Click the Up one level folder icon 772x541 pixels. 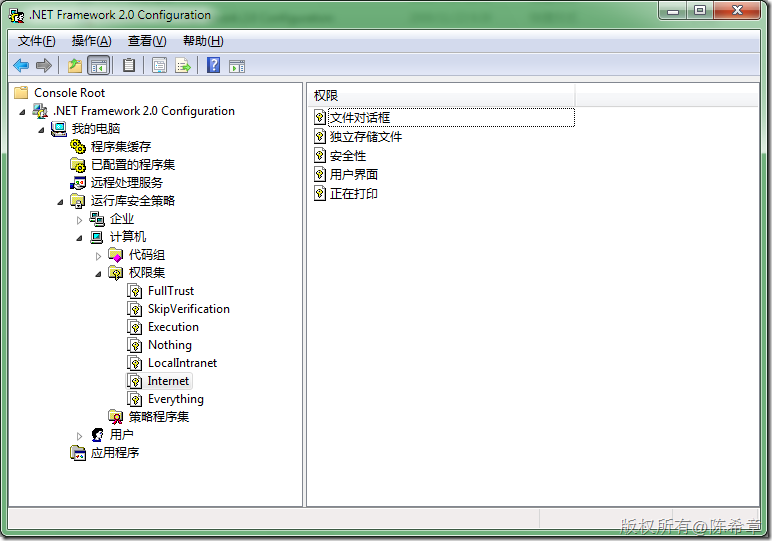(x=75, y=65)
